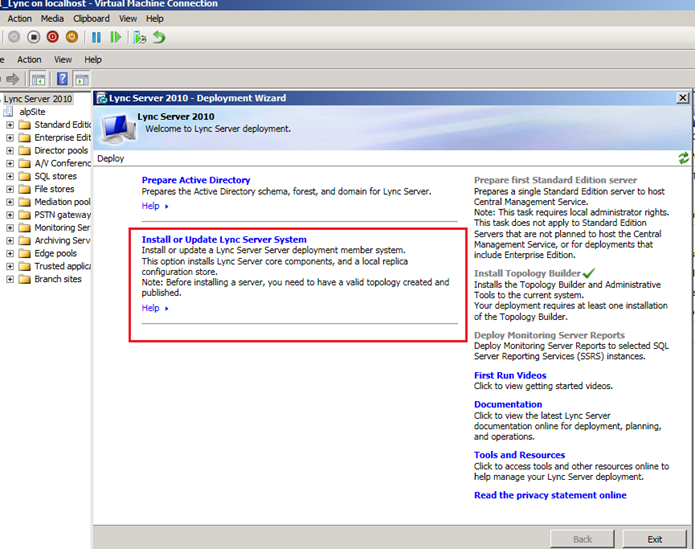Expand the Enterprise Edition tree node
Image resolution: width=695 pixels, height=549 pixels.
(x=10, y=138)
